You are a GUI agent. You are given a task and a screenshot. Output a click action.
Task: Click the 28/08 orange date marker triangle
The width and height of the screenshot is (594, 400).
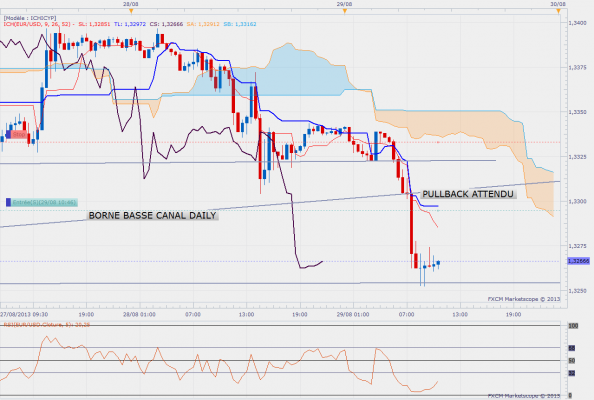[131, 11]
